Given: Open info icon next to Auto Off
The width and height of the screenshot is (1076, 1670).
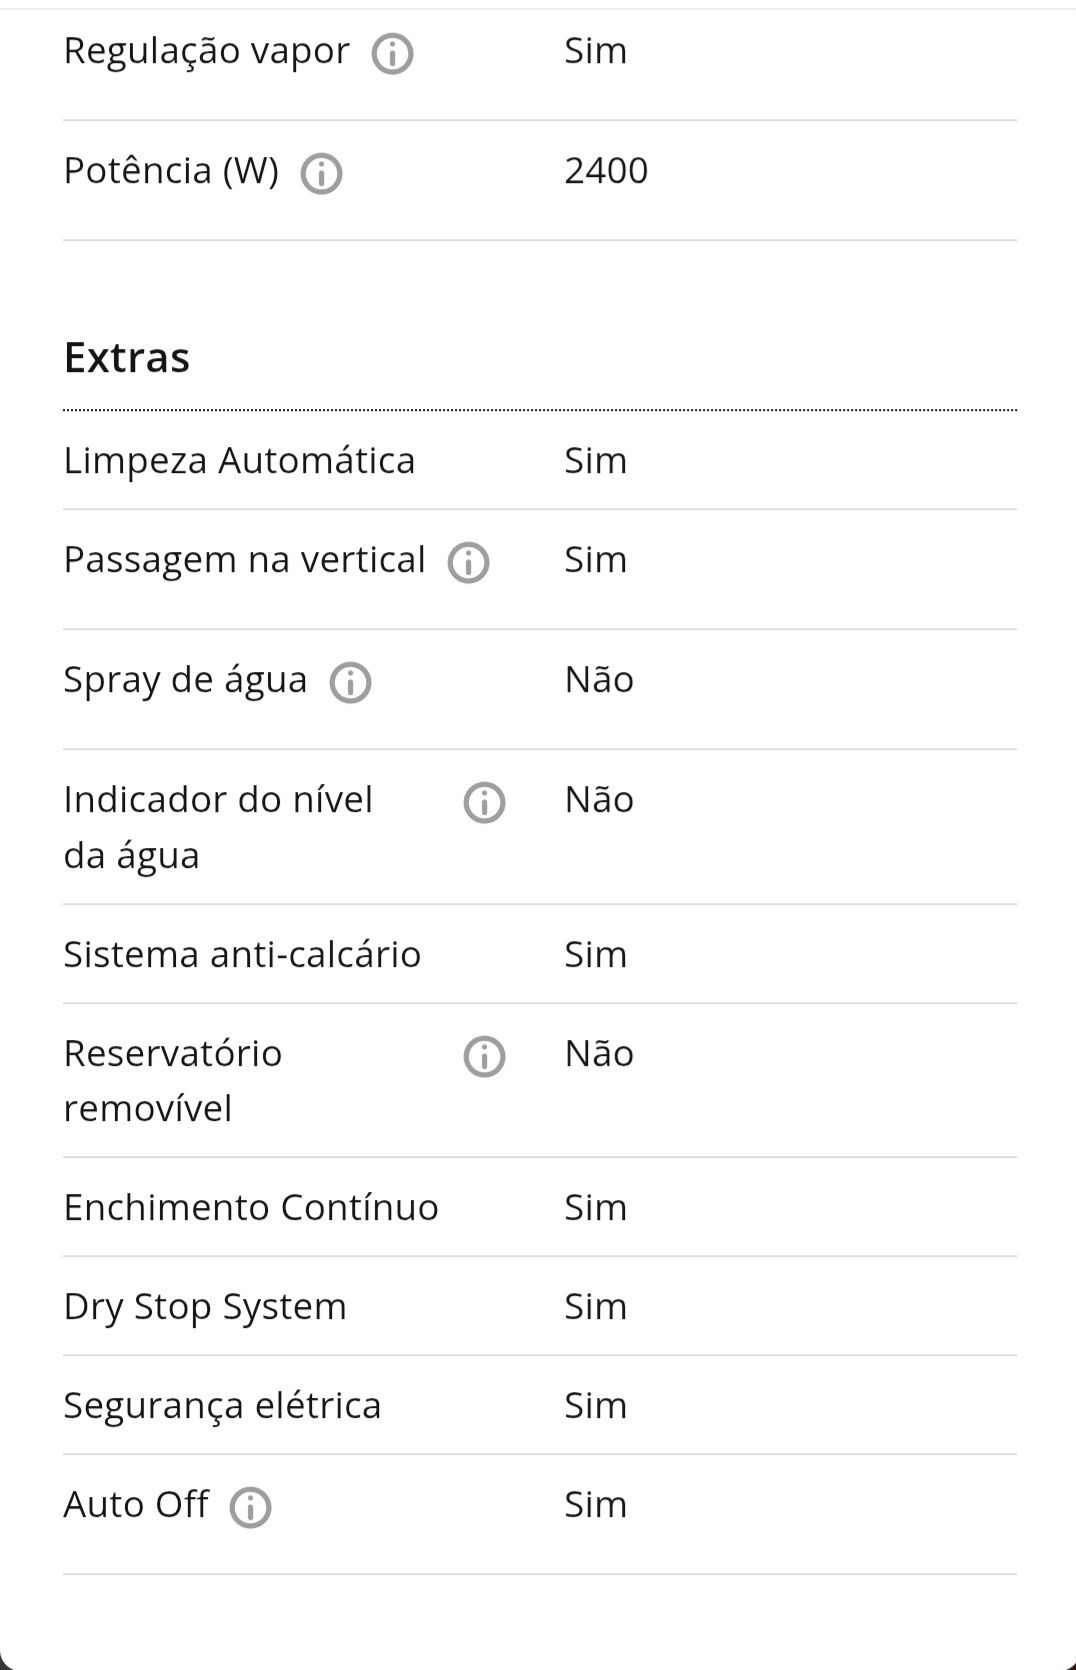Looking at the screenshot, I should point(250,1507).
